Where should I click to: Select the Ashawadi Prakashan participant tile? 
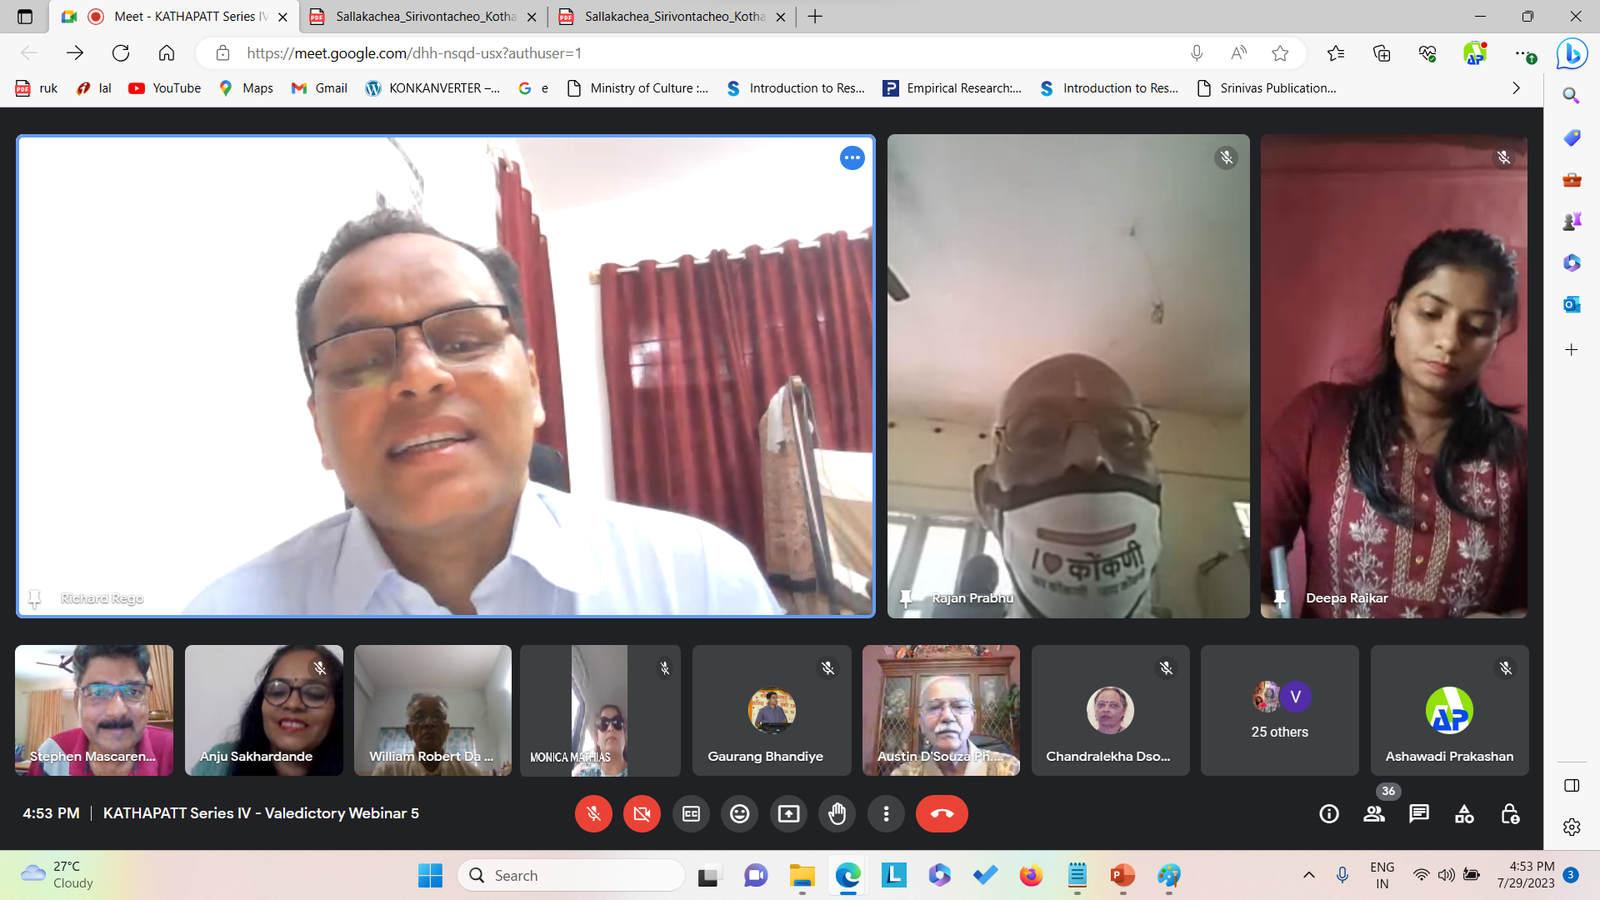1449,710
